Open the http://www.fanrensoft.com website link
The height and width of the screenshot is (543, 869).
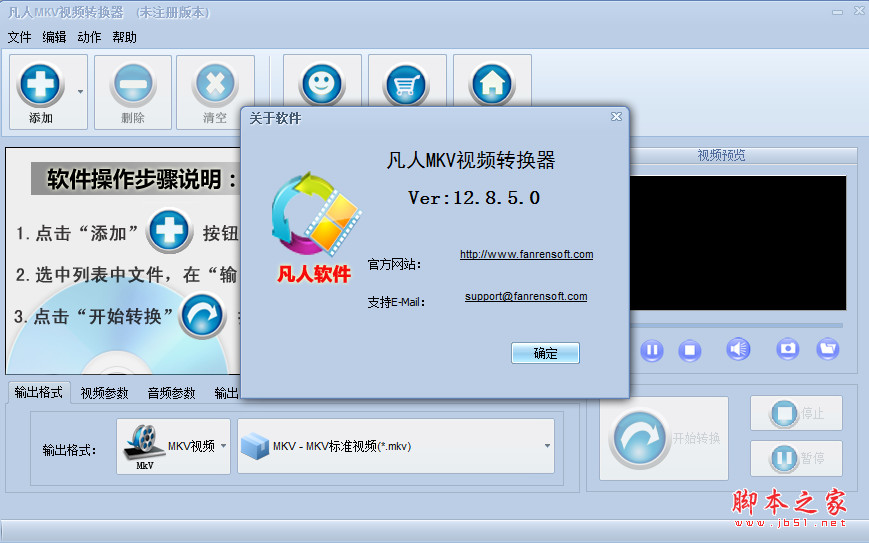pyautogui.click(x=526, y=254)
